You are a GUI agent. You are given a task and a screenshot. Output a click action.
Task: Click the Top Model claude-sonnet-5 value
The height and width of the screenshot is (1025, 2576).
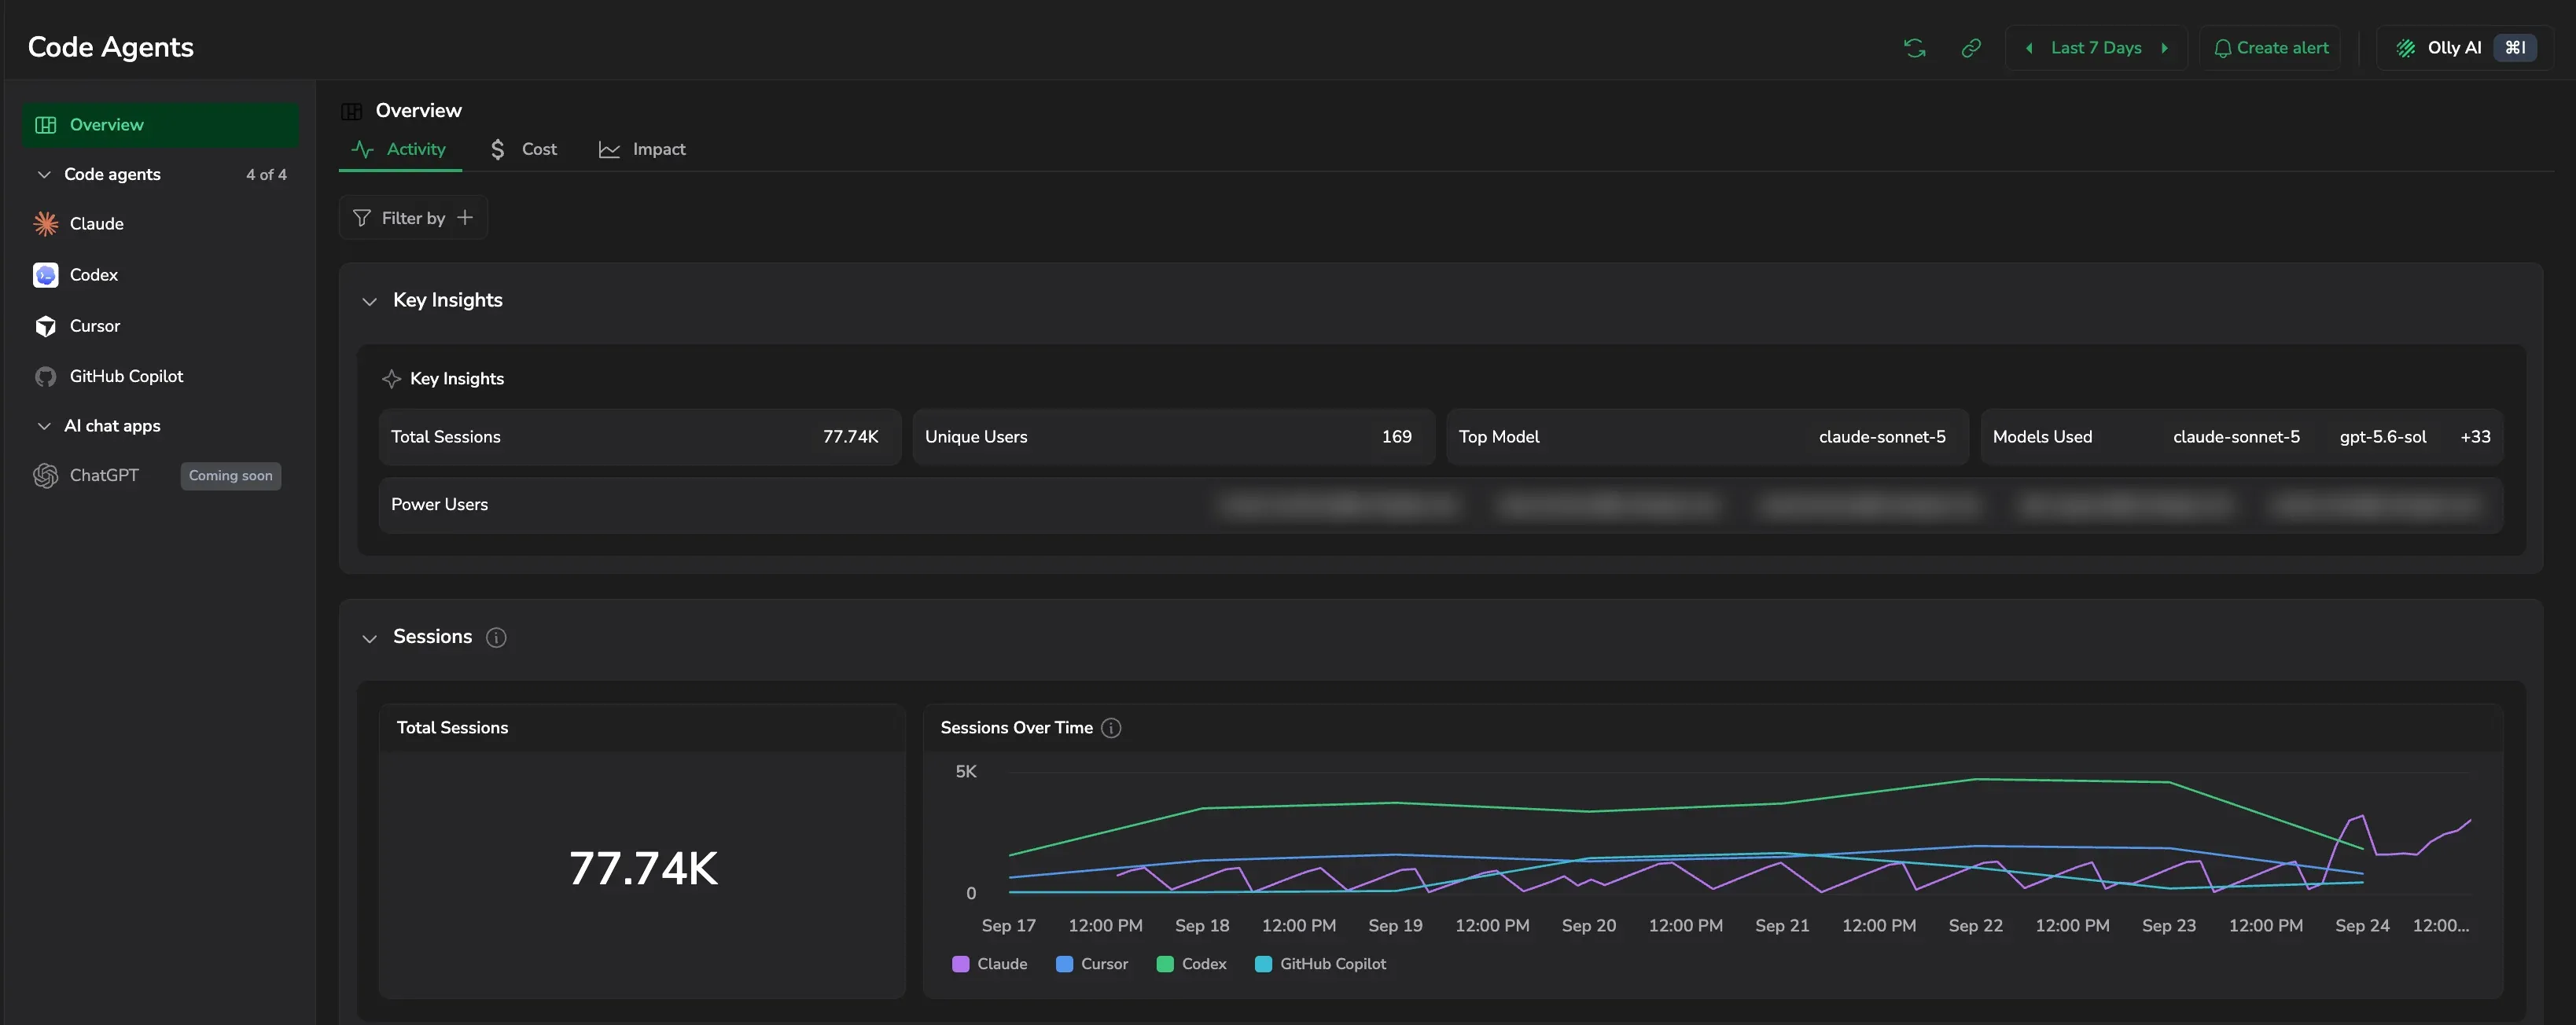click(1882, 437)
